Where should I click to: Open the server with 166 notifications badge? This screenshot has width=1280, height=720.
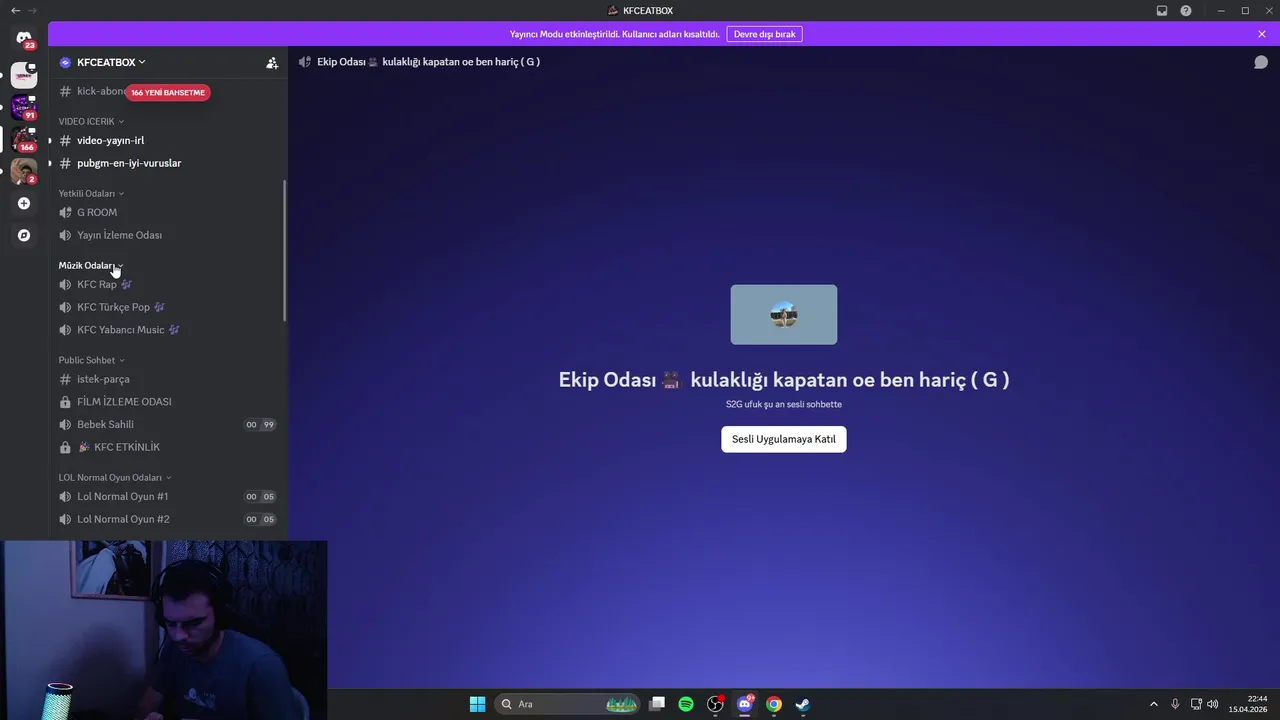click(x=24, y=139)
